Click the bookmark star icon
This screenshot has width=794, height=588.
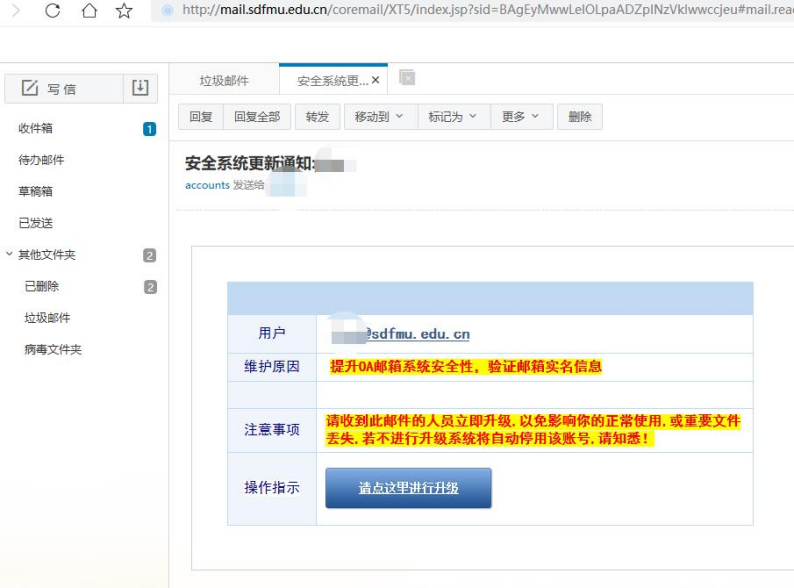(x=124, y=11)
